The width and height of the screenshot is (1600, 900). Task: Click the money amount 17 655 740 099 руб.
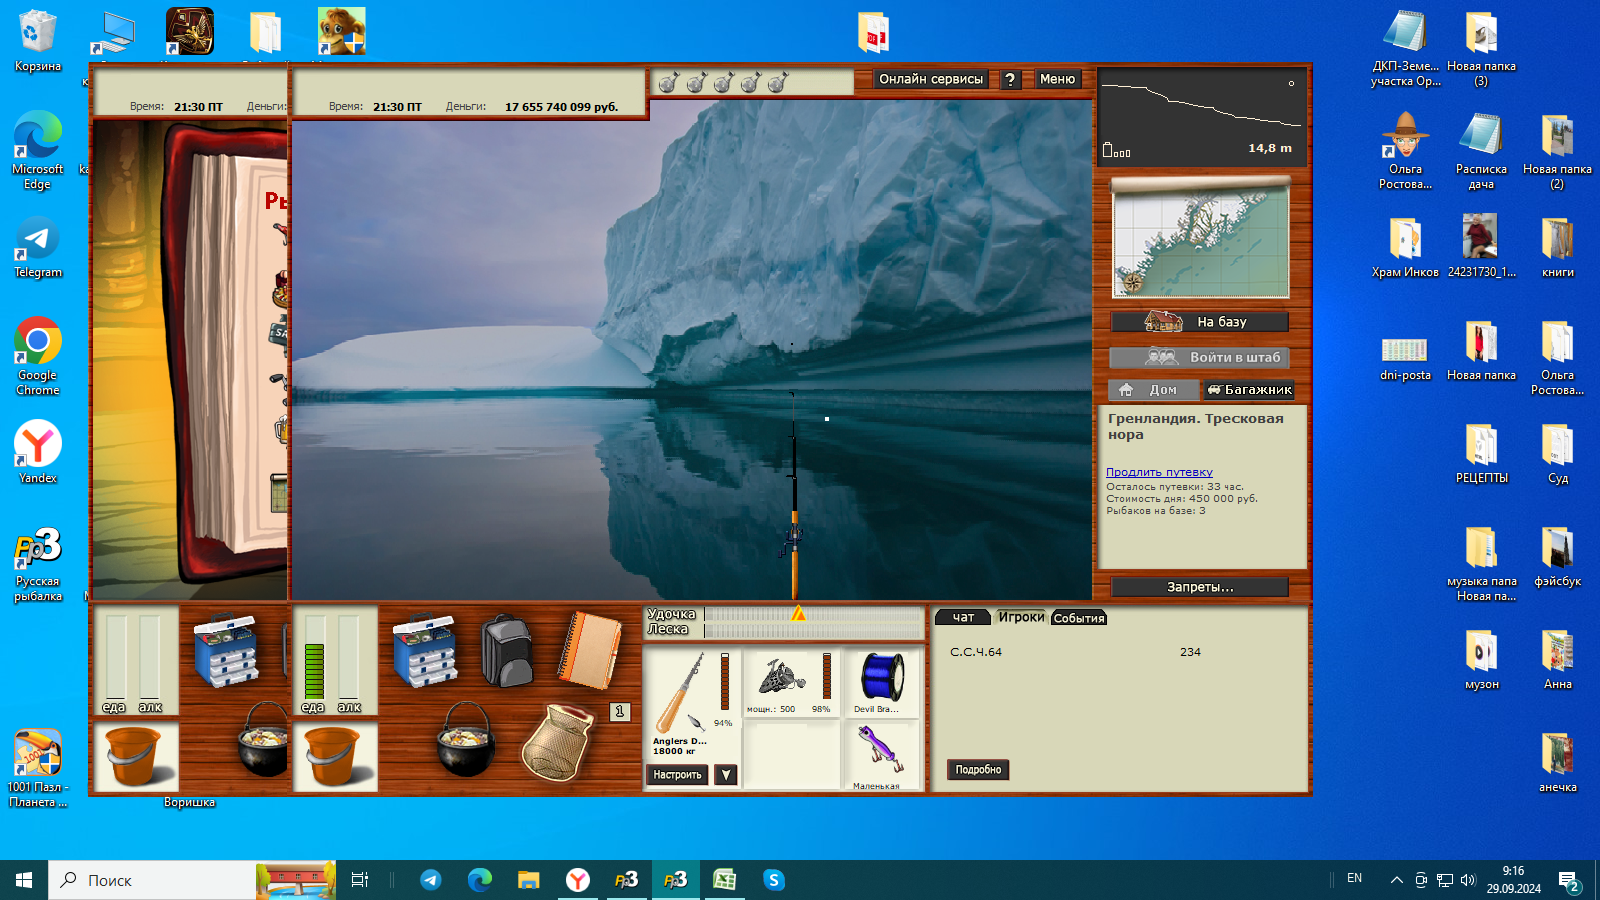point(561,107)
